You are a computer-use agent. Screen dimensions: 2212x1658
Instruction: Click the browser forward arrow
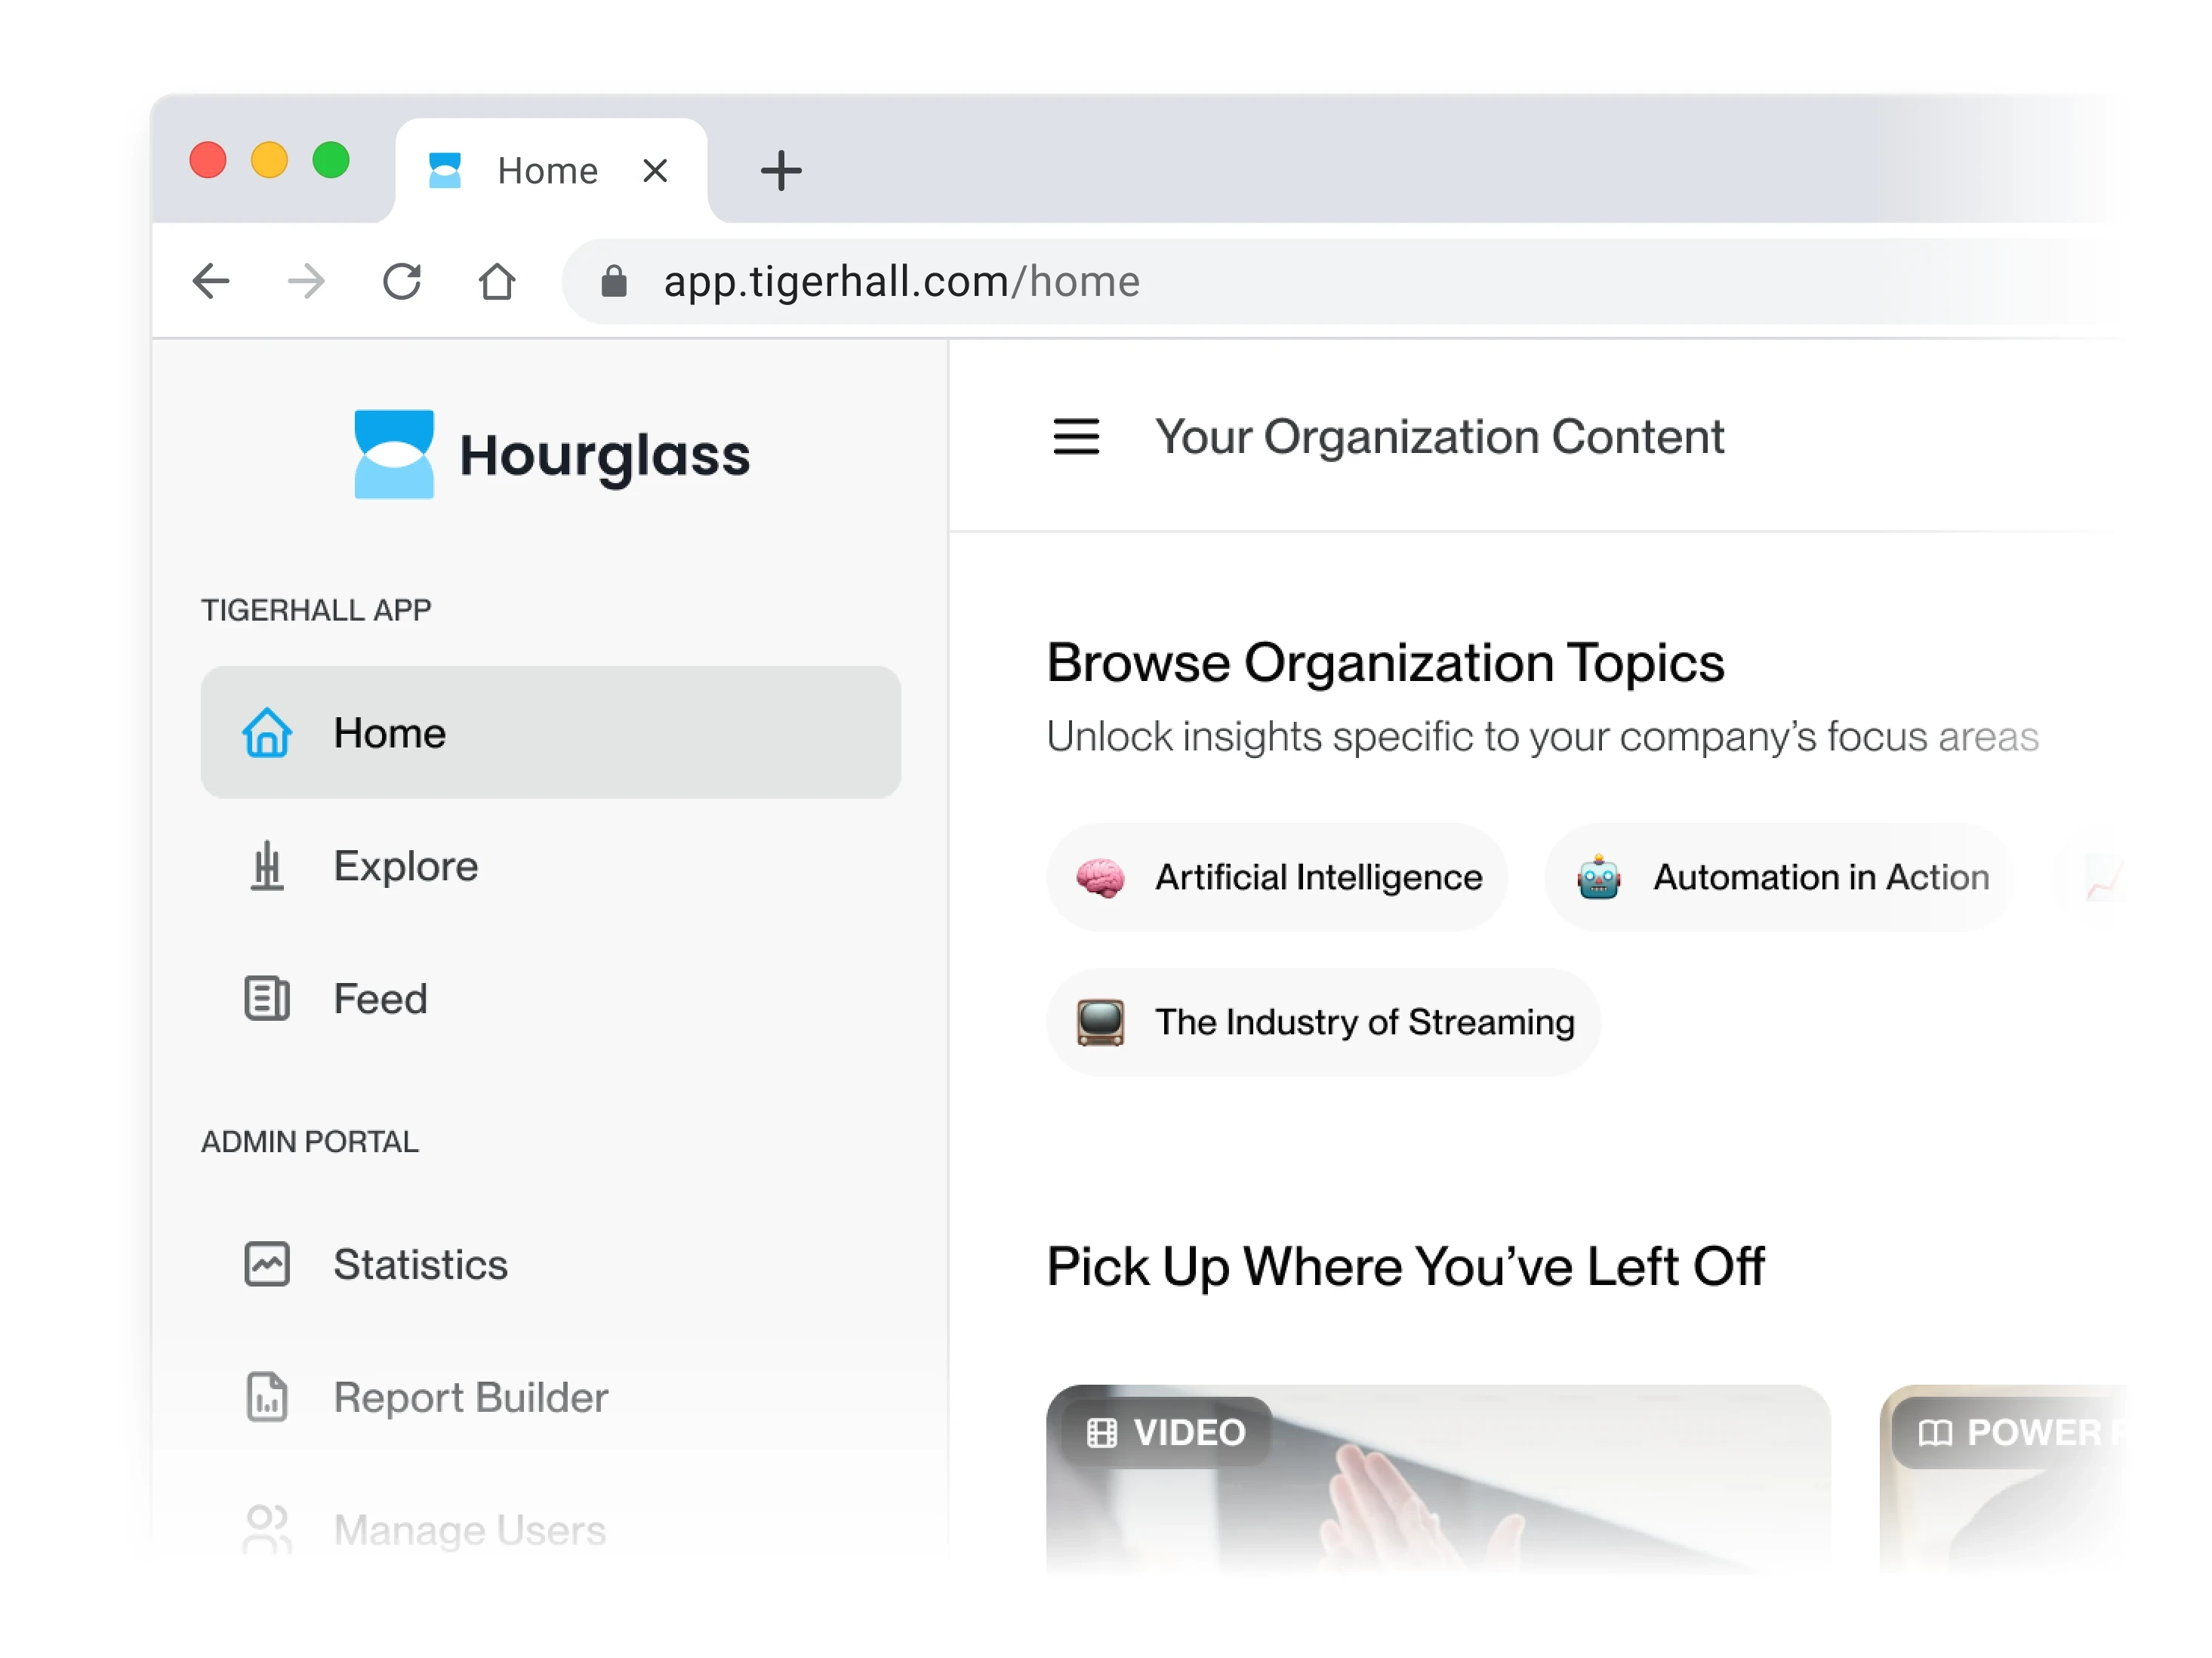tap(306, 281)
